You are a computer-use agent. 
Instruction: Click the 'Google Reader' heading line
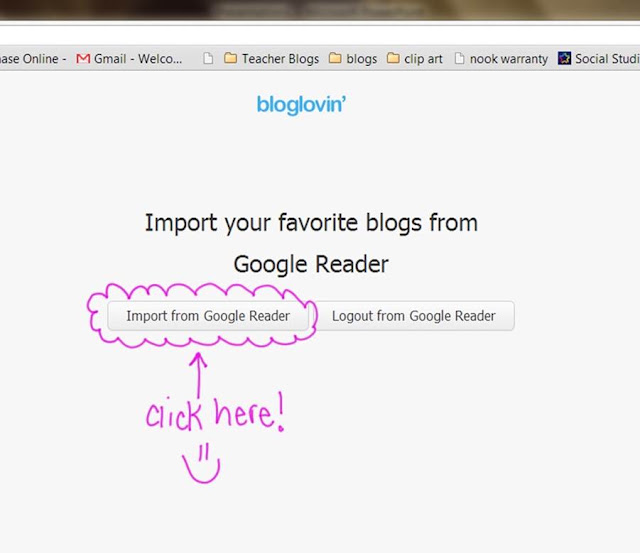(x=311, y=264)
